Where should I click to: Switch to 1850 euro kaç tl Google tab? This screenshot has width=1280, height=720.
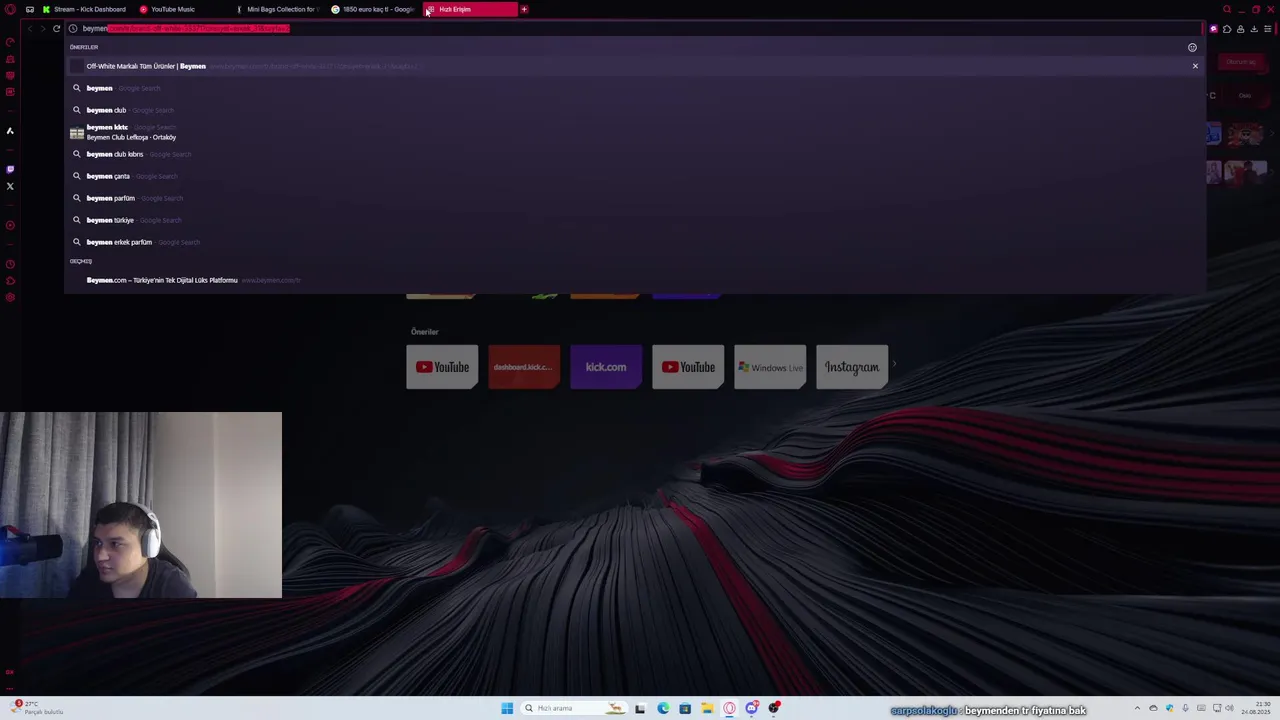(x=372, y=9)
